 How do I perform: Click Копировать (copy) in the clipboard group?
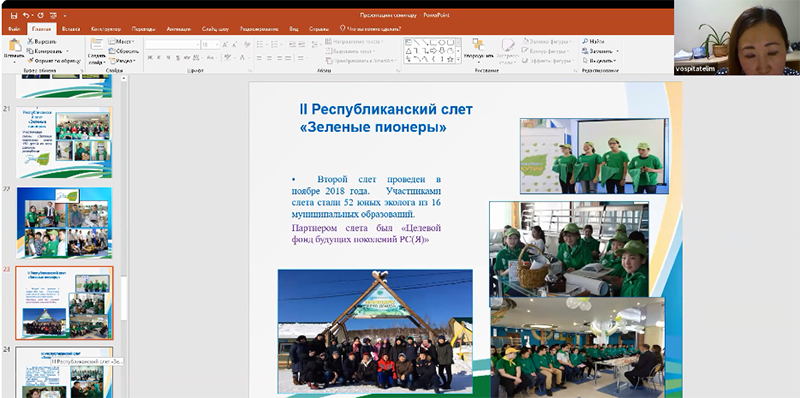click(x=44, y=51)
